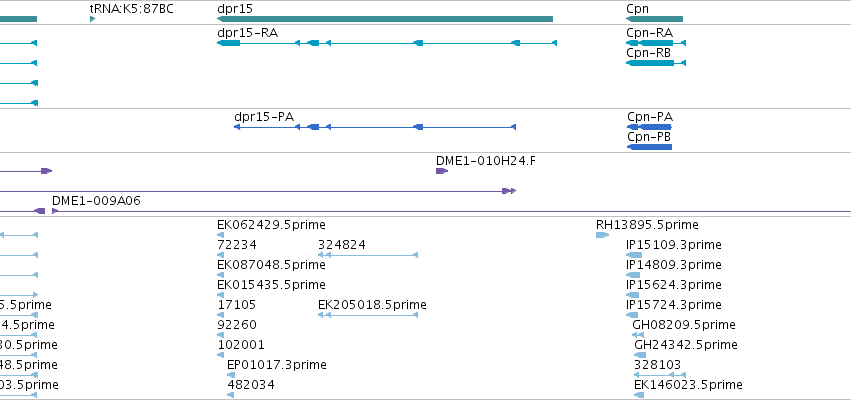
Task: Select the EK205018.5prime alignment line
Action: point(368,315)
